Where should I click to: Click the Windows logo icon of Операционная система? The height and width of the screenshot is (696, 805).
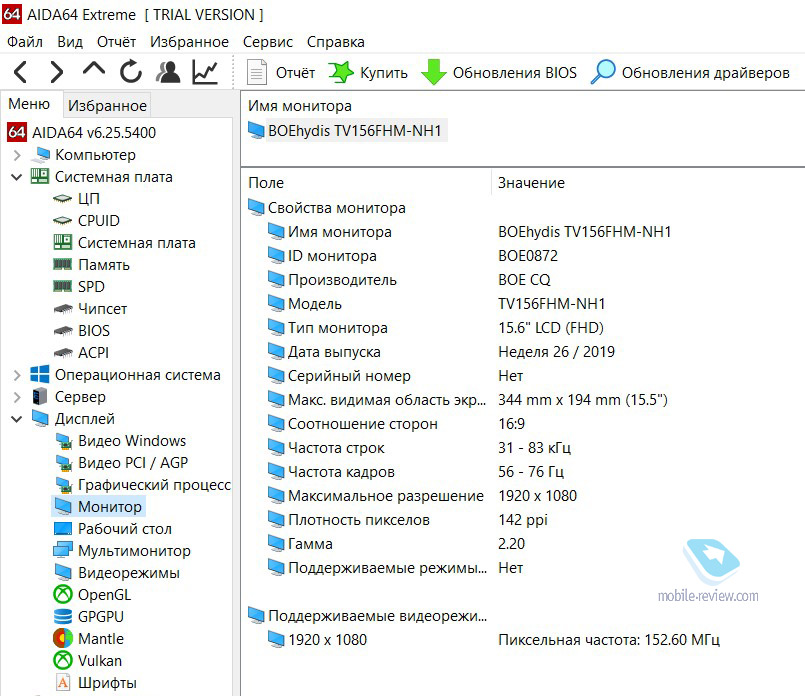pyautogui.click(x=40, y=375)
